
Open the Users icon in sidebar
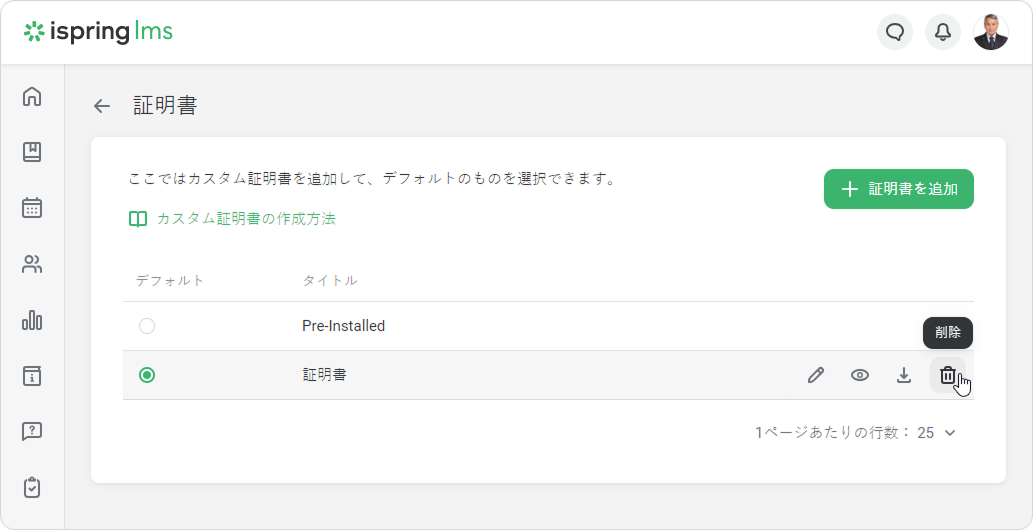coord(32,264)
